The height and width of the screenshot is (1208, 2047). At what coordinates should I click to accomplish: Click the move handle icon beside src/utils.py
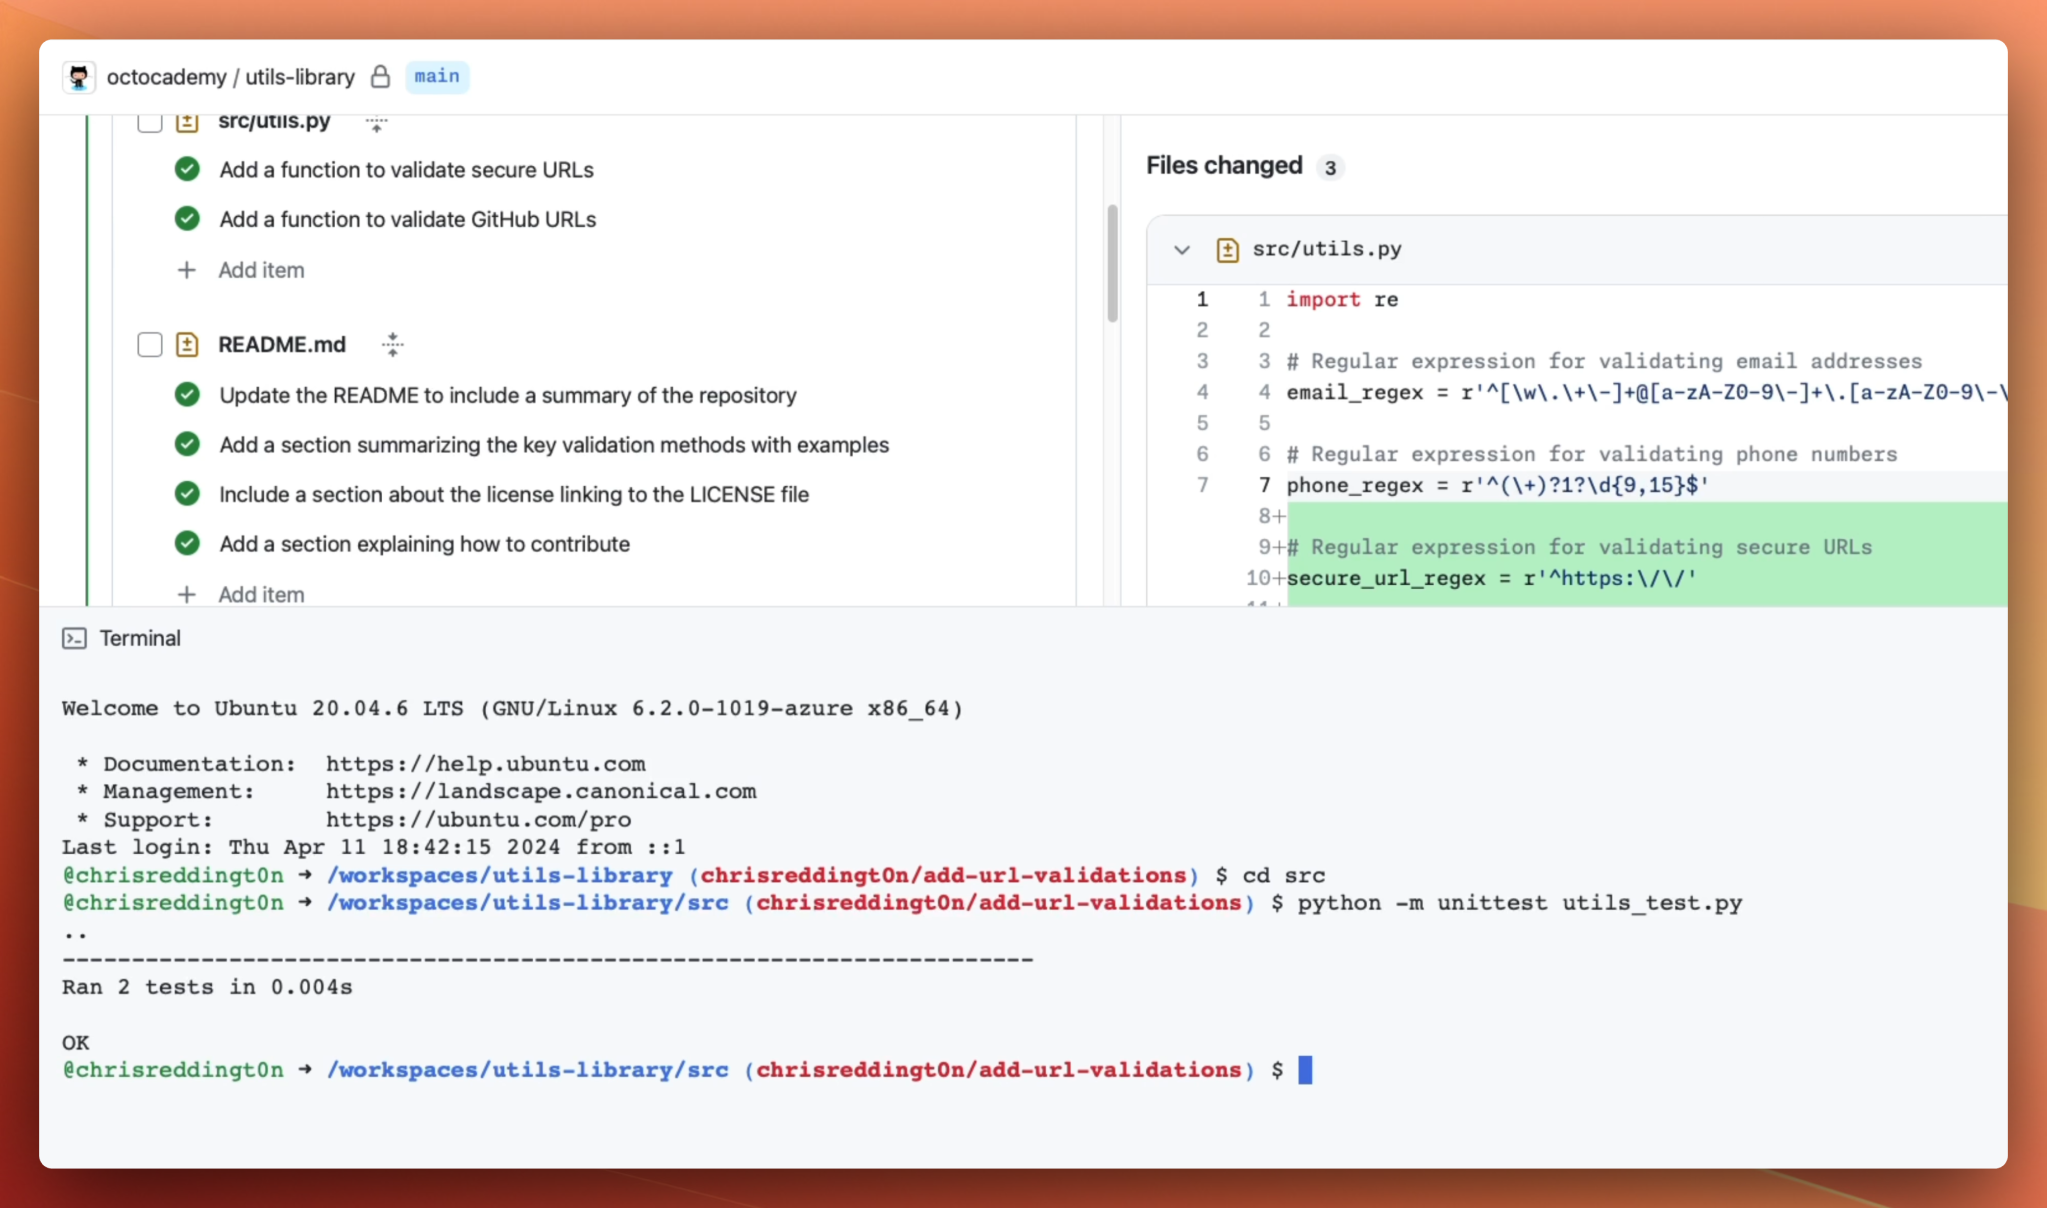point(376,123)
